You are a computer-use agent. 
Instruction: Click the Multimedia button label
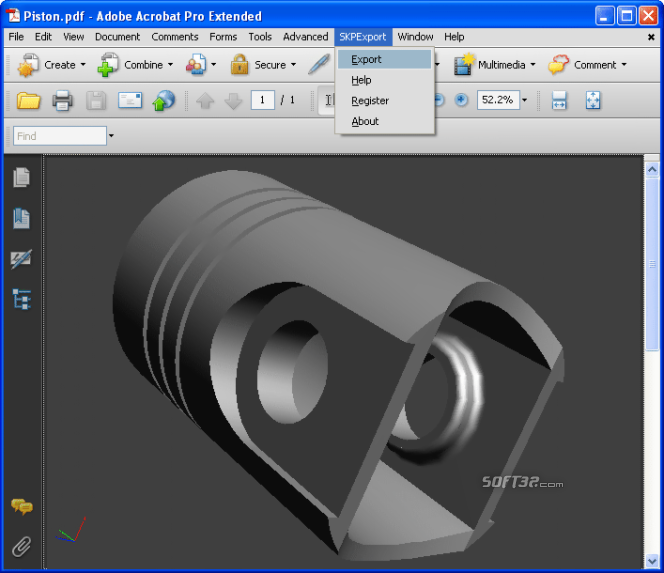[x=501, y=65]
